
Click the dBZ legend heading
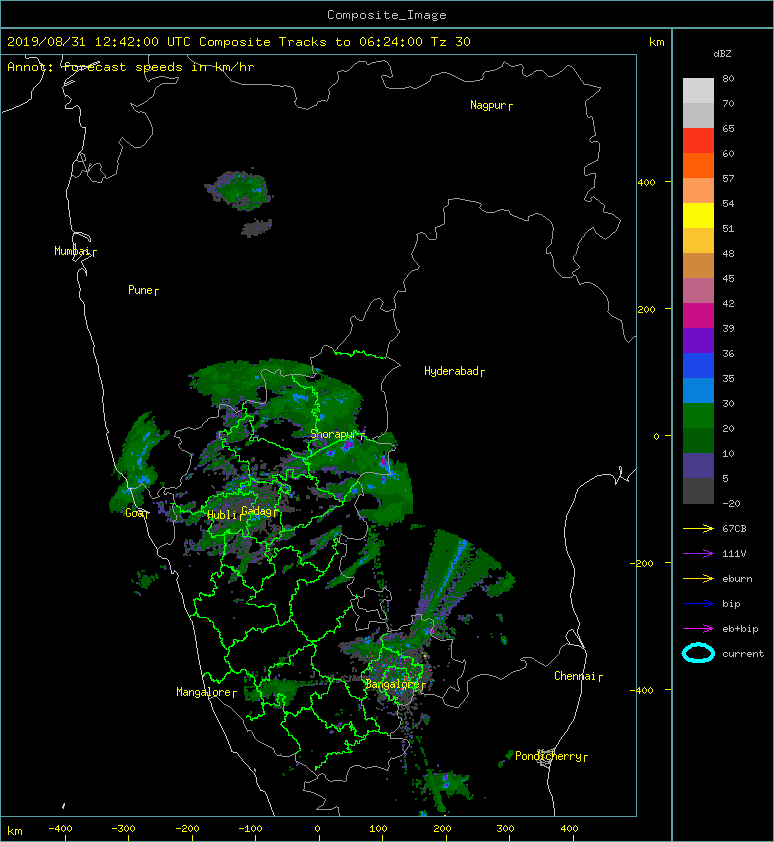click(x=722, y=54)
